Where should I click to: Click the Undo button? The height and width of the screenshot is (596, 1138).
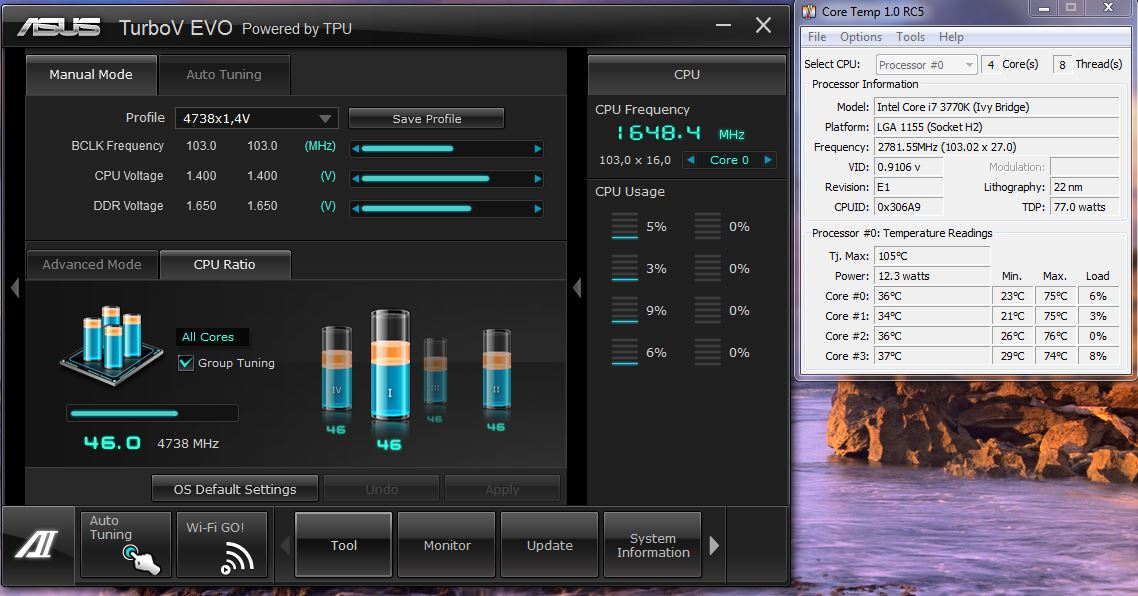[382, 489]
